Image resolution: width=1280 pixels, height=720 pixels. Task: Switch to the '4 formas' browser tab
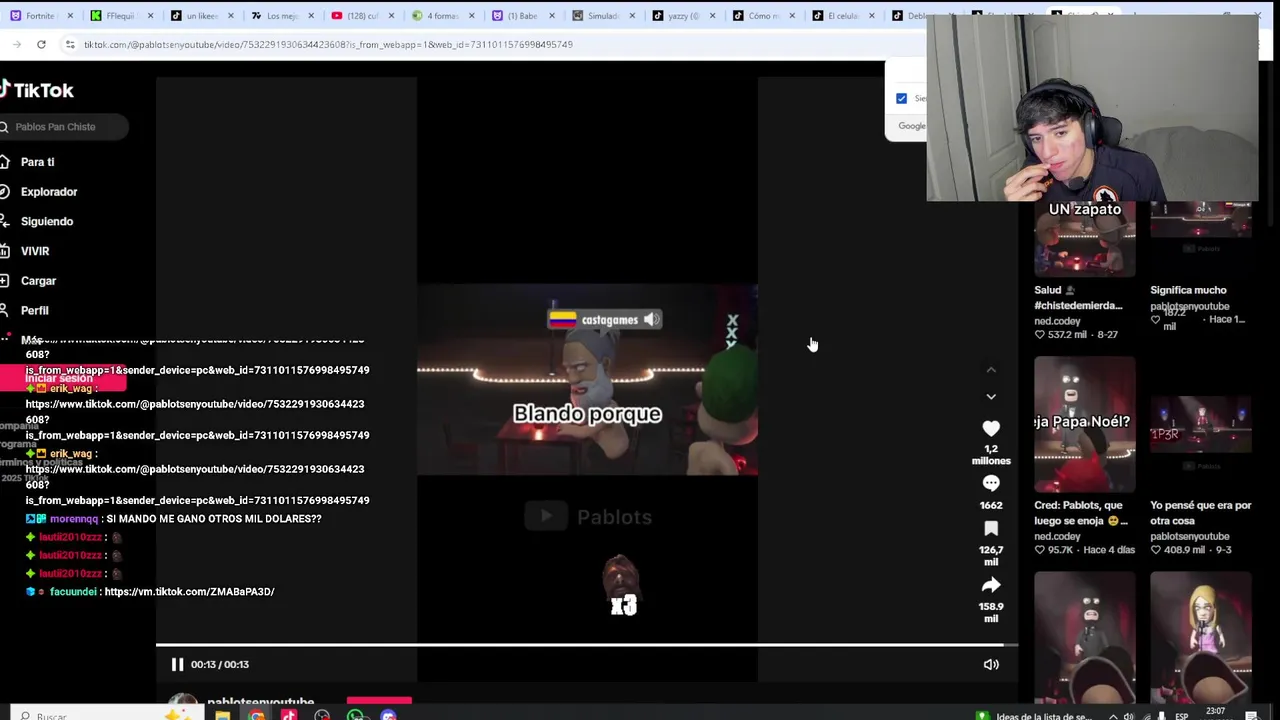point(441,16)
